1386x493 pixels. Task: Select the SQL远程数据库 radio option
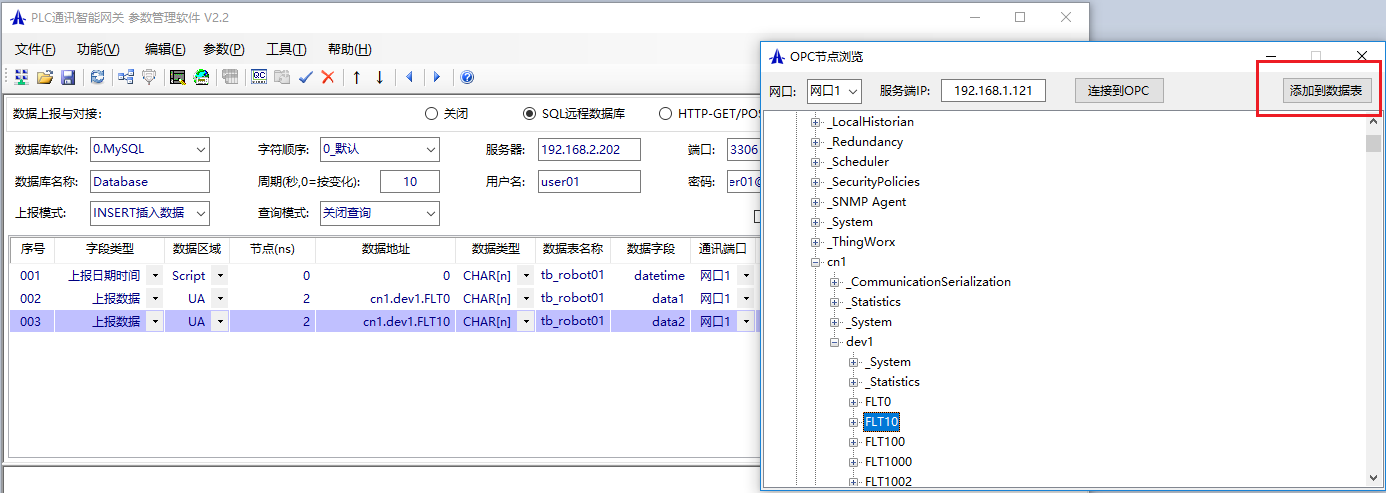click(x=530, y=114)
